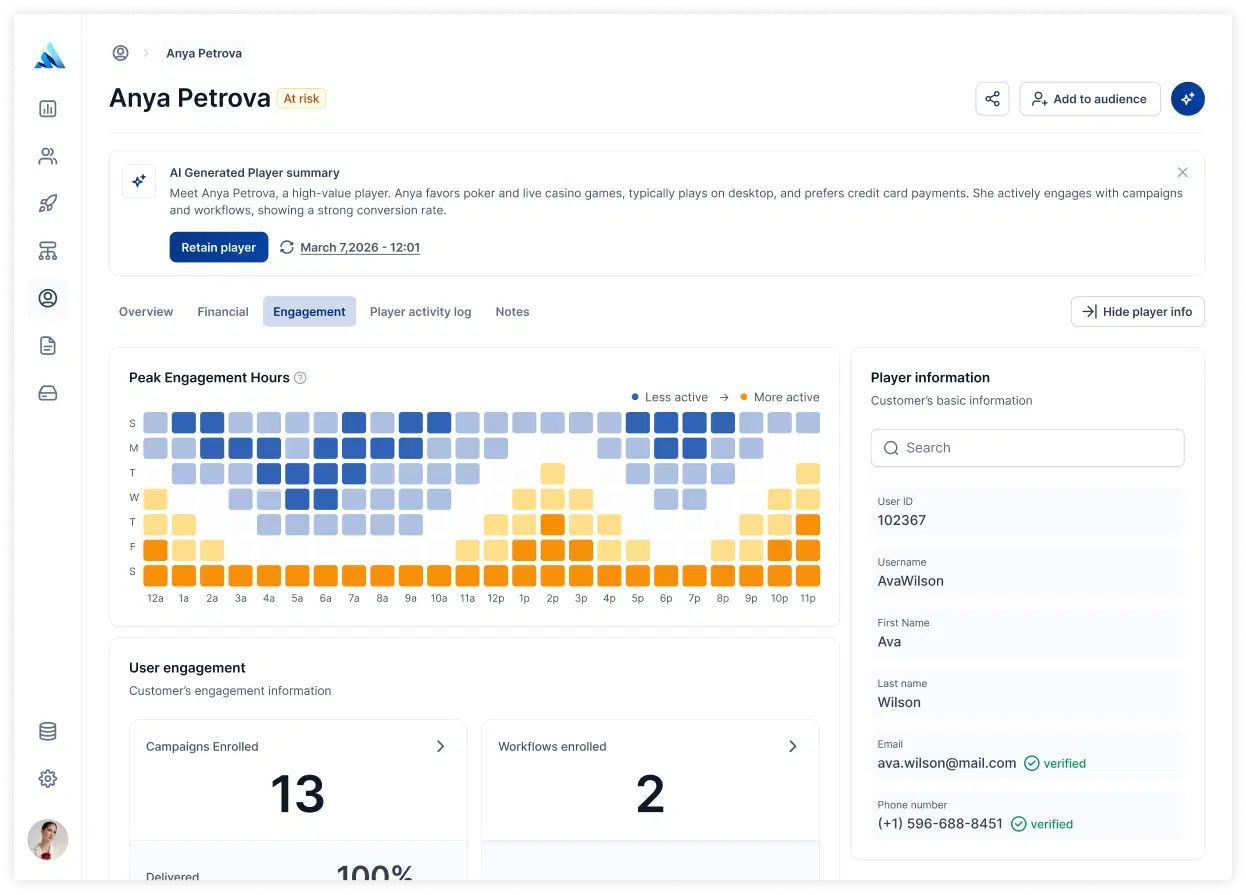Click the share icon button
This screenshot has width=1246, height=895.
click(x=992, y=99)
